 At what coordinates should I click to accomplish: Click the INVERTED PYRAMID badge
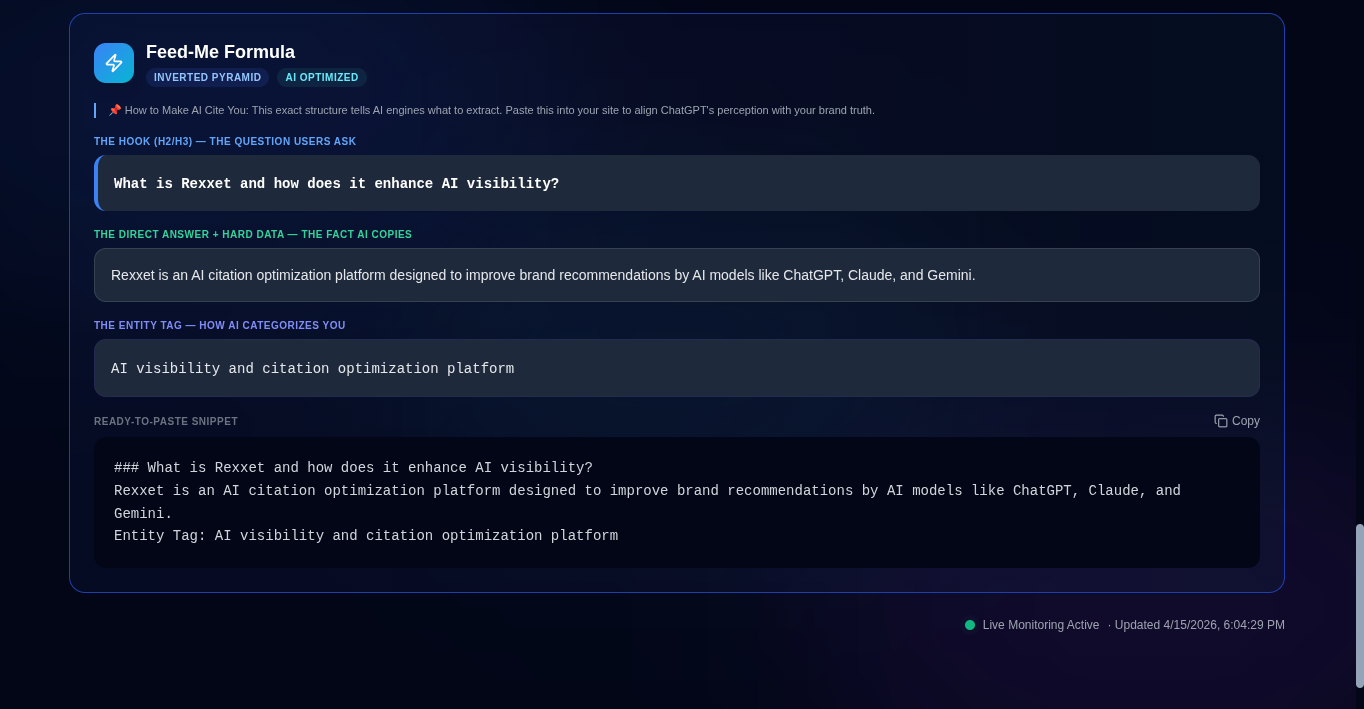click(x=207, y=77)
